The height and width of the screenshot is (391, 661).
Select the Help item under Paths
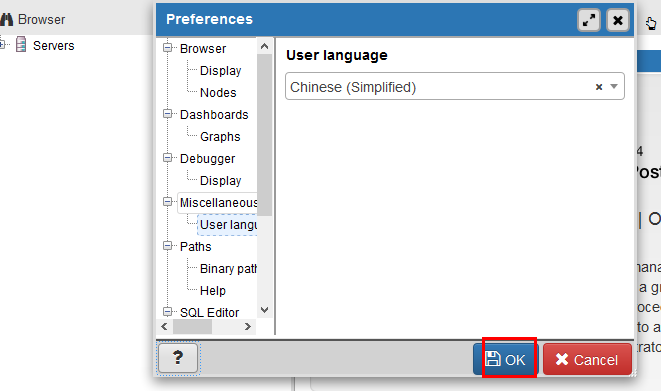(212, 290)
